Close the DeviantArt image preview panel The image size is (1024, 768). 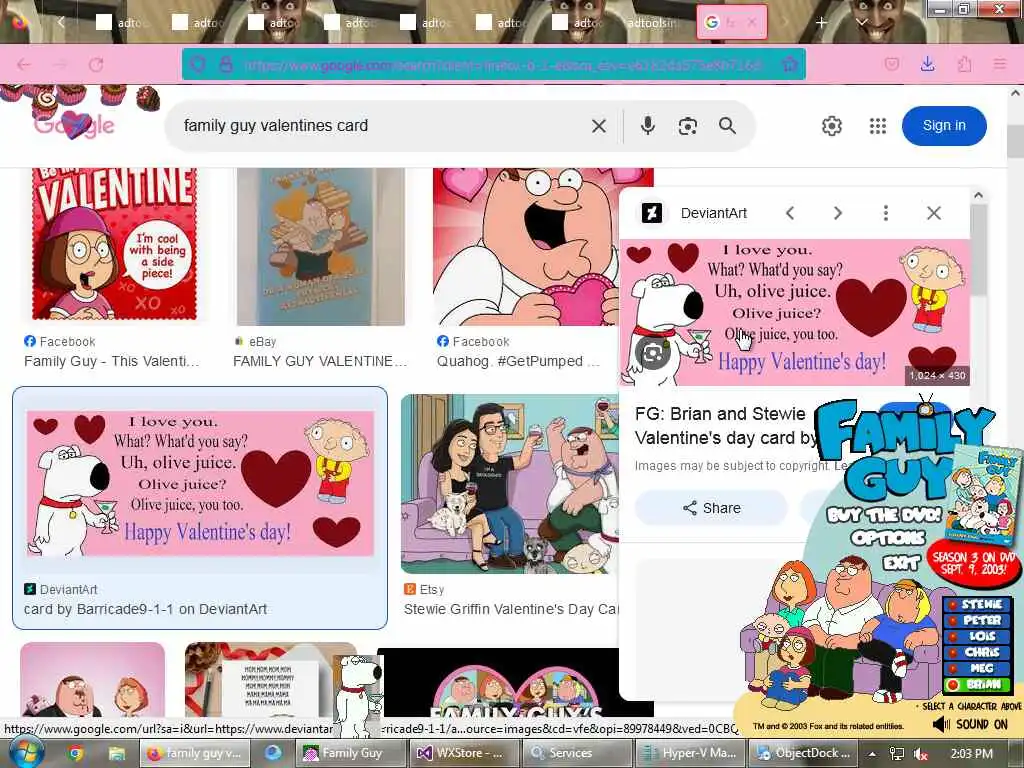[934, 213]
